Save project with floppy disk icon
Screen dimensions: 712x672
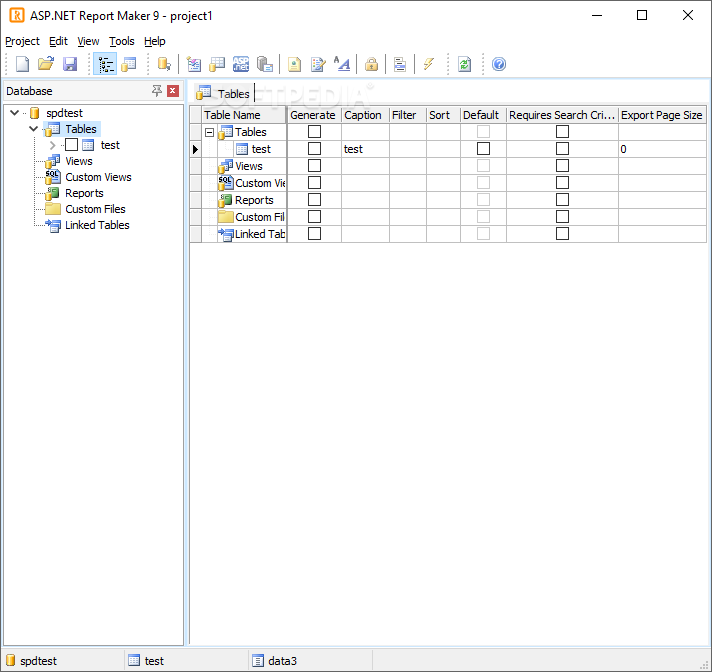point(69,64)
